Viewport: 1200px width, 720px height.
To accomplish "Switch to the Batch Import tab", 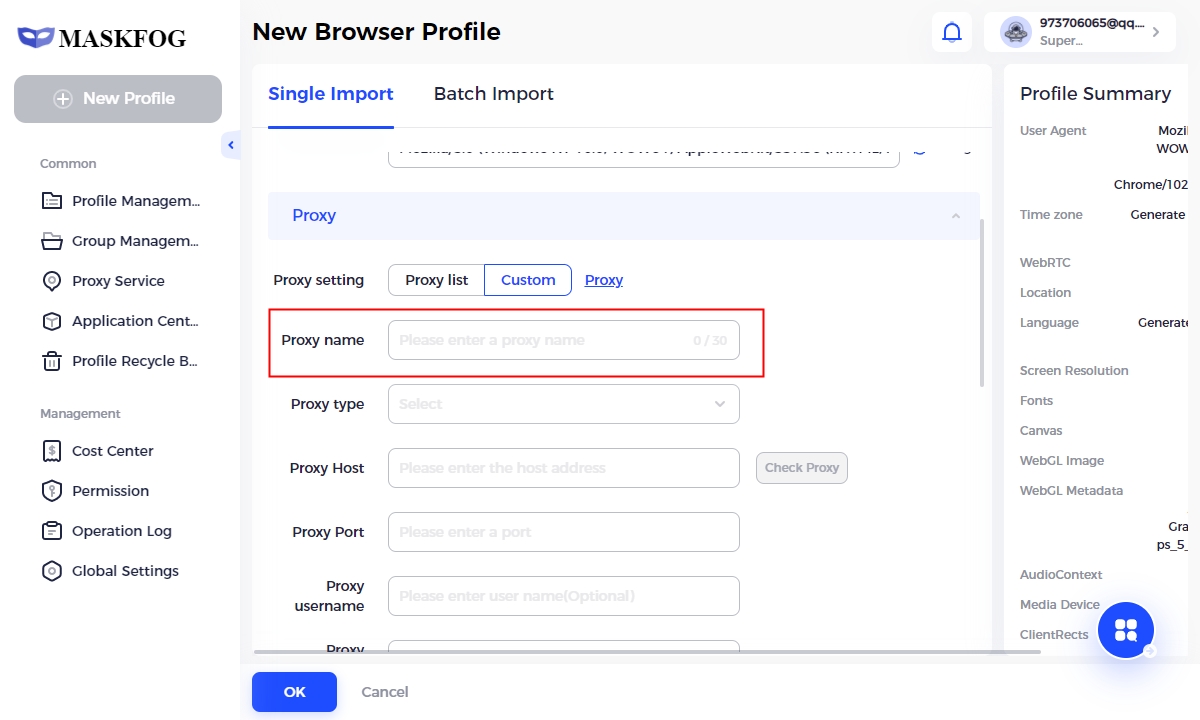I will [x=493, y=94].
